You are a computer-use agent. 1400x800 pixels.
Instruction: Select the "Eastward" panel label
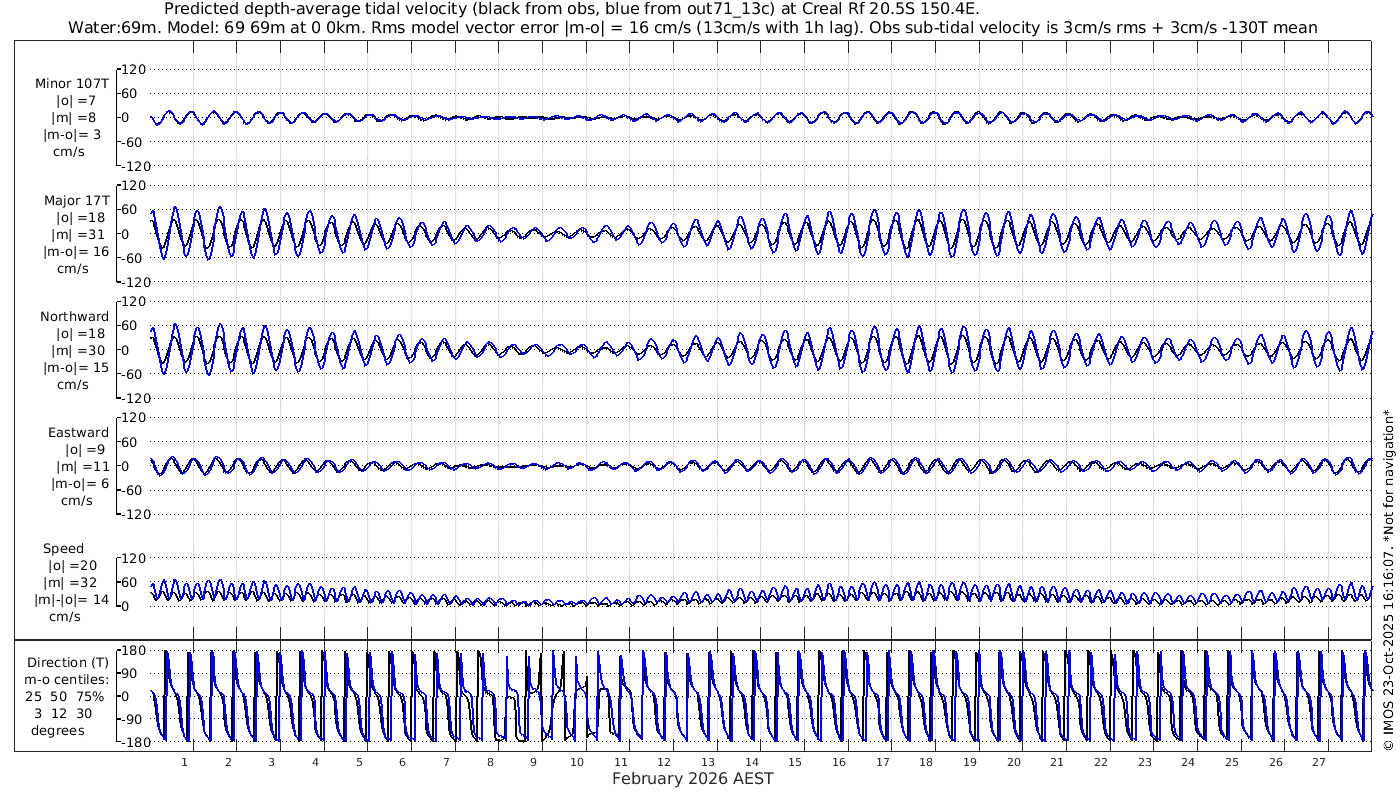(x=78, y=432)
